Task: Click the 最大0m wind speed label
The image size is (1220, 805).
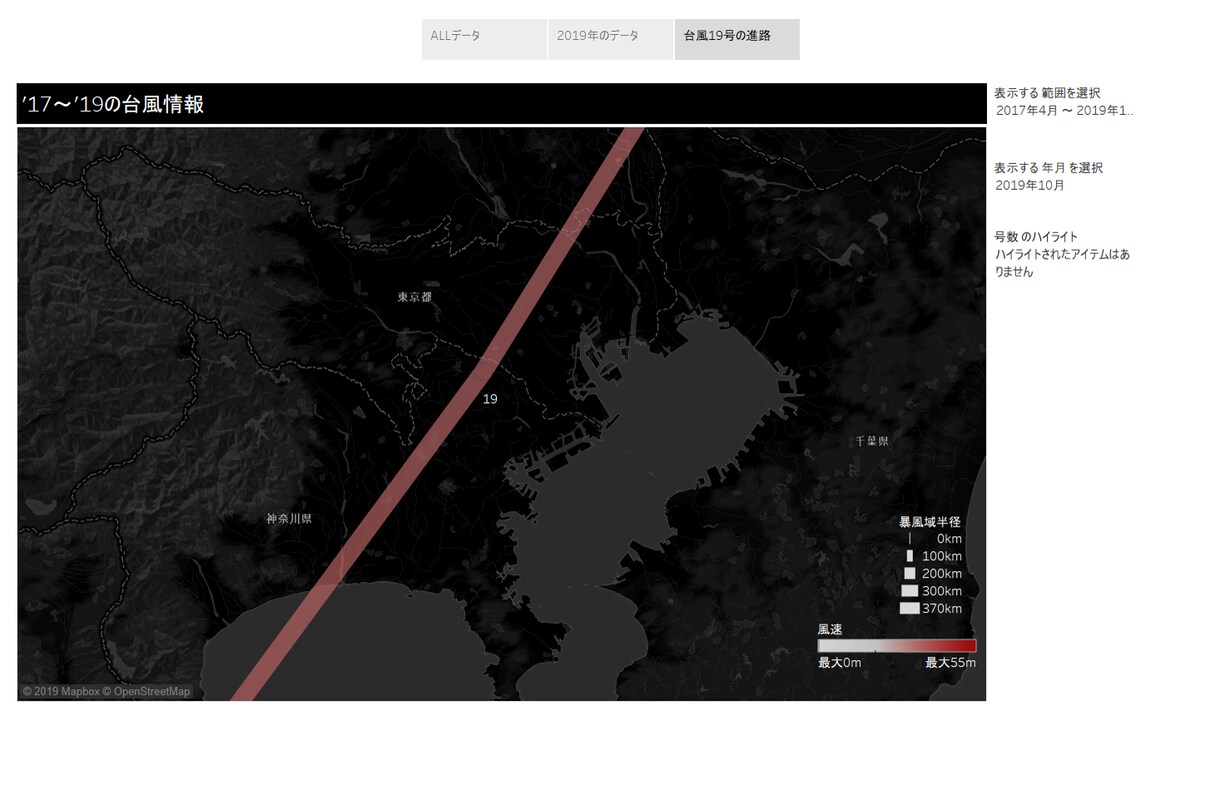Action: (x=840, y=663)
